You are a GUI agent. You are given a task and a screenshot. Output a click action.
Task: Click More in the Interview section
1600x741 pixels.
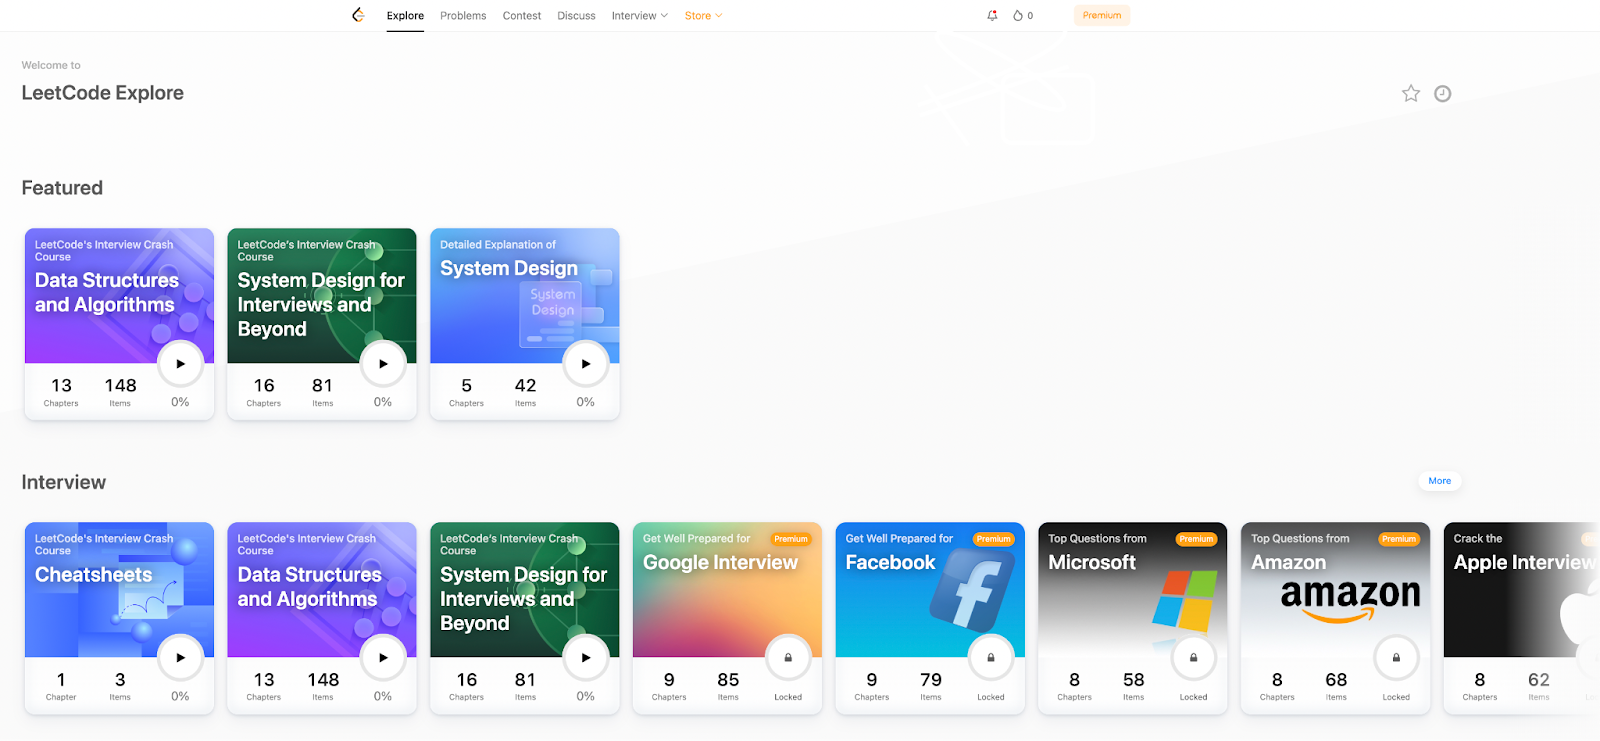click(x=1440, y=481)
